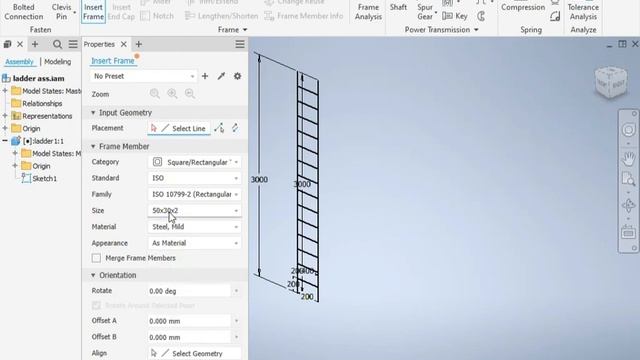640x360 pixels.
Task: Click the zoom in magnifier icon
Action: (x=172, y=94)
